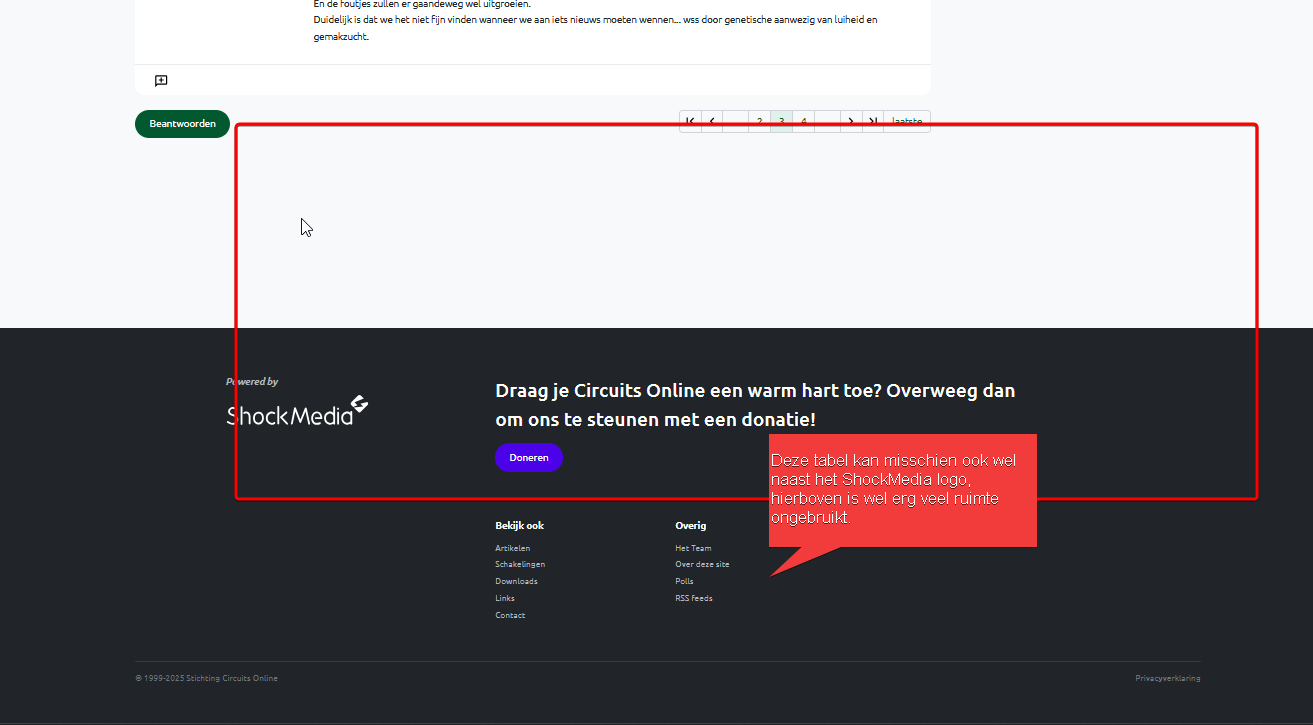The width and height of the screenshot is (1313, 725).
Task: Open page 4 of the thread
Action: pyautogui.click(x=803, y=121)
